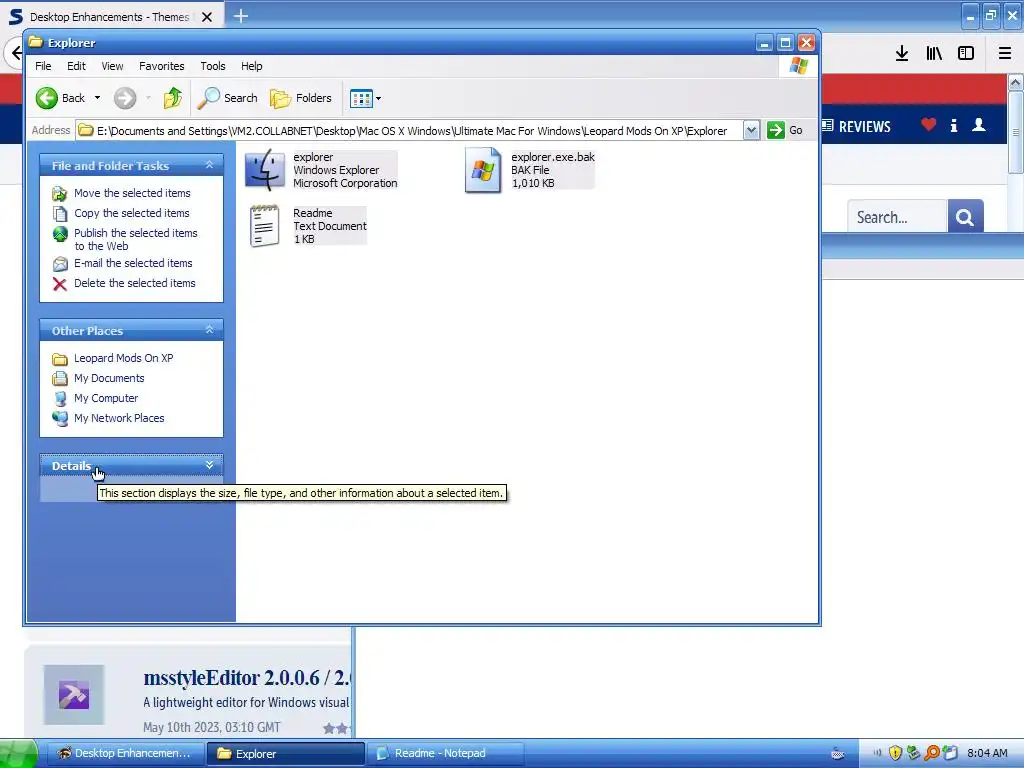This screenshot has height=768, width=1024.
Task: Click the Start button on taskbar
Action: pyautogui.click(x=19, y=753)
